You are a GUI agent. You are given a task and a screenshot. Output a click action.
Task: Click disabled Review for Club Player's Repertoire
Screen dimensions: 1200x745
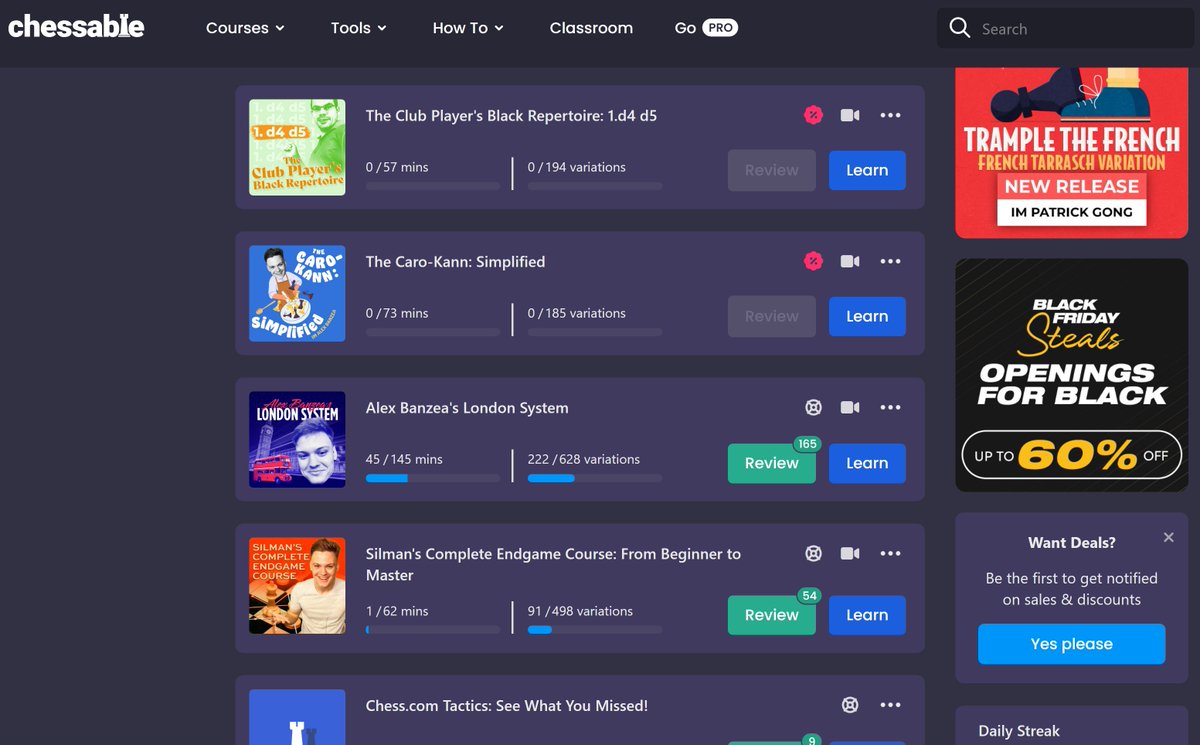click(x=772, y=170)
